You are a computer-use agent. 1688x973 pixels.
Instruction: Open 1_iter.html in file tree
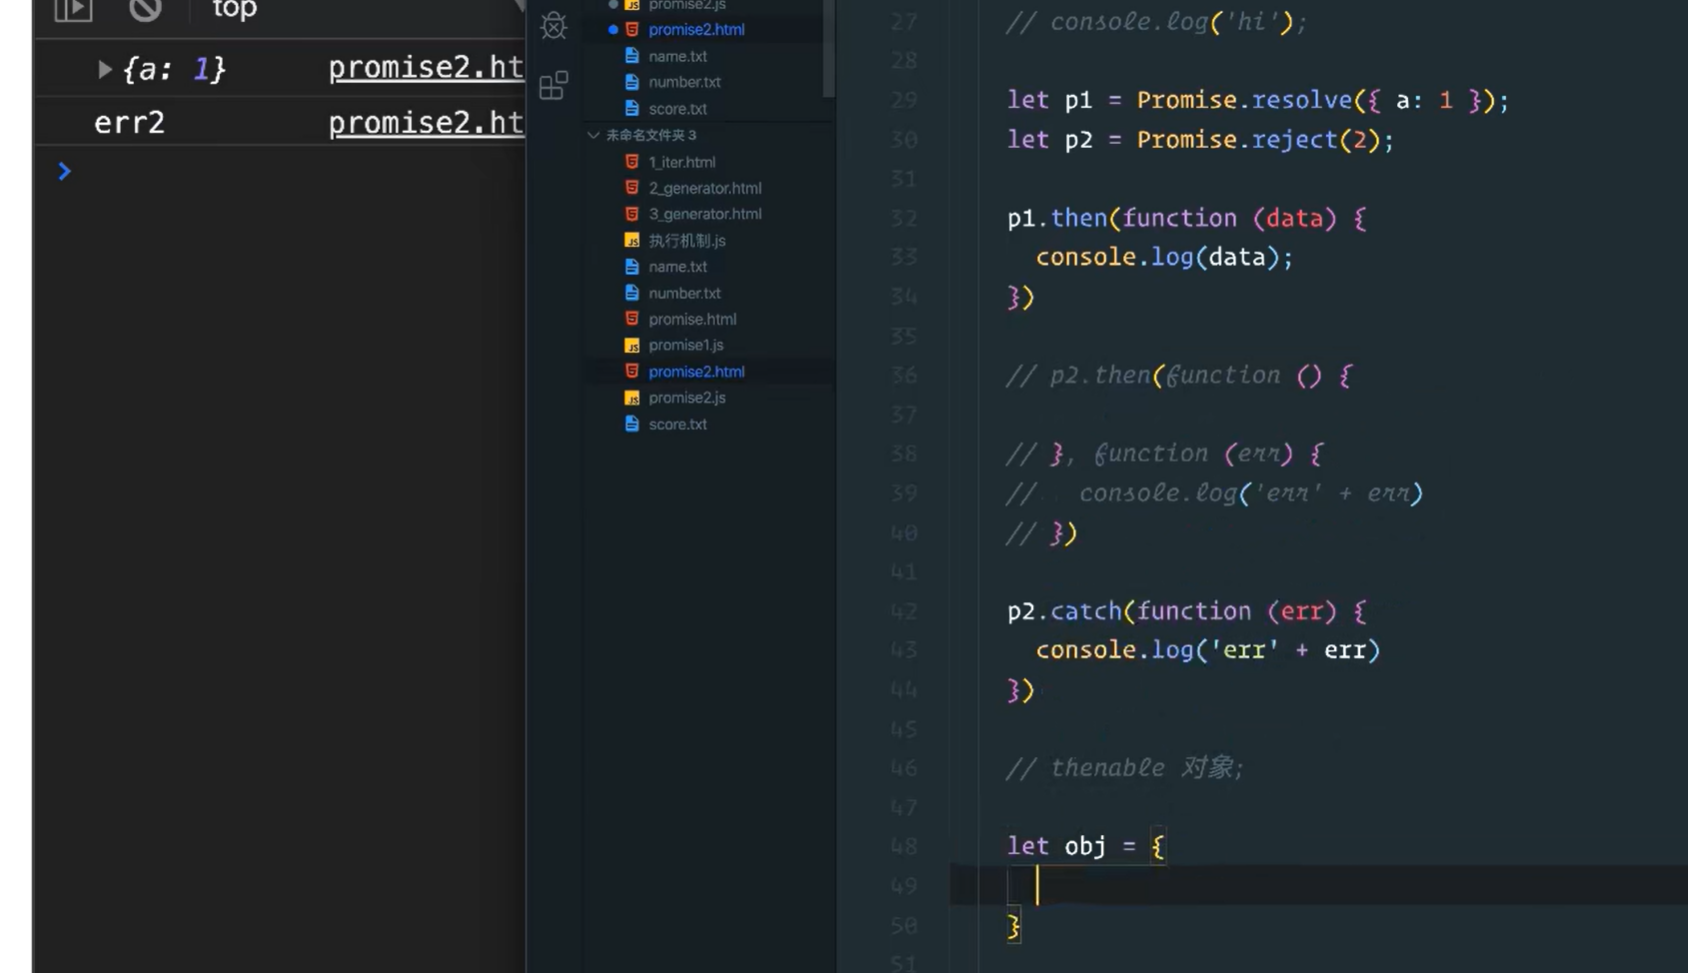[681, 162]
